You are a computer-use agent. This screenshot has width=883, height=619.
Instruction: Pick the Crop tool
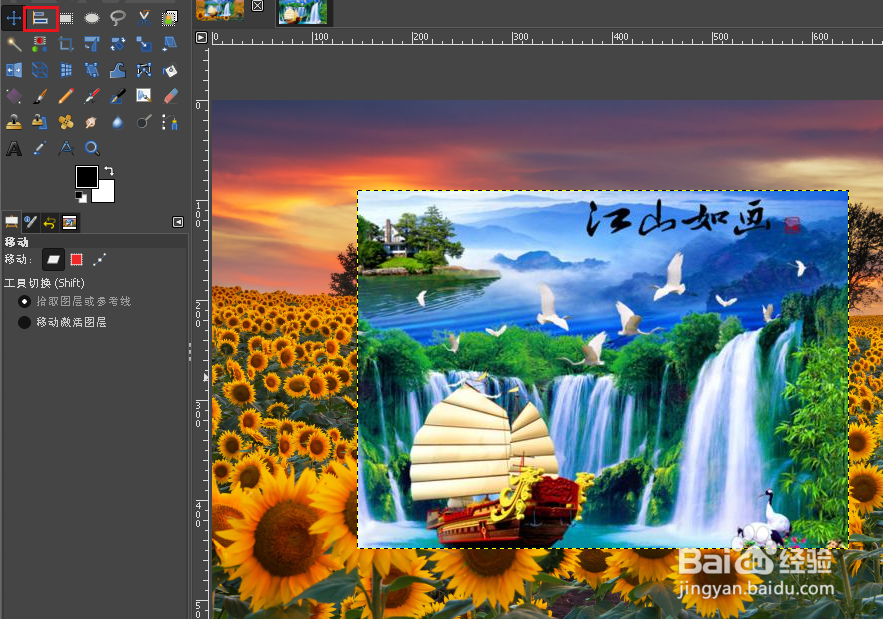[x=65, y=44]
